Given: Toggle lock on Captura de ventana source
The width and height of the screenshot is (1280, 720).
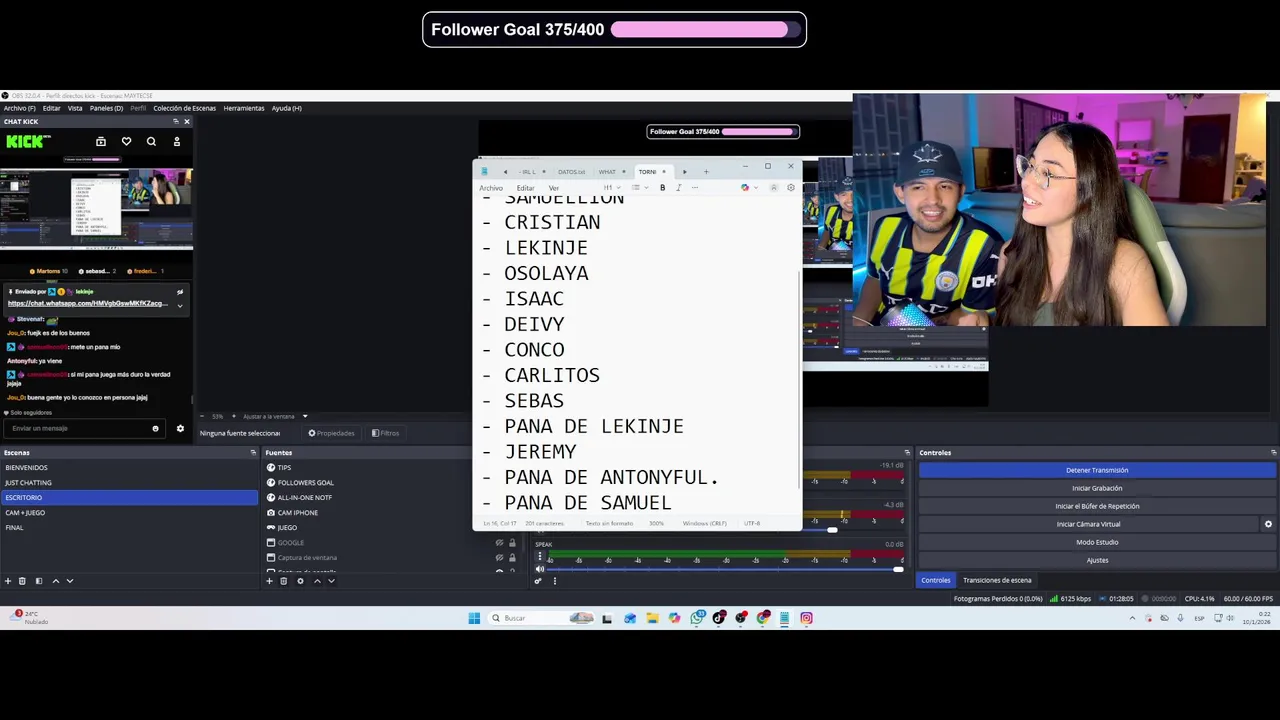Looking at the screenshot, I should click(x=512, y=558).
